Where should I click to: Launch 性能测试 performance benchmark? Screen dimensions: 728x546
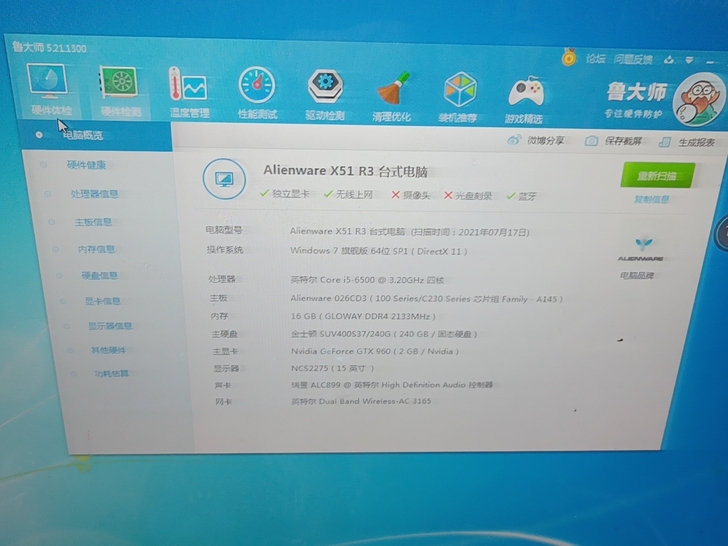257,93
